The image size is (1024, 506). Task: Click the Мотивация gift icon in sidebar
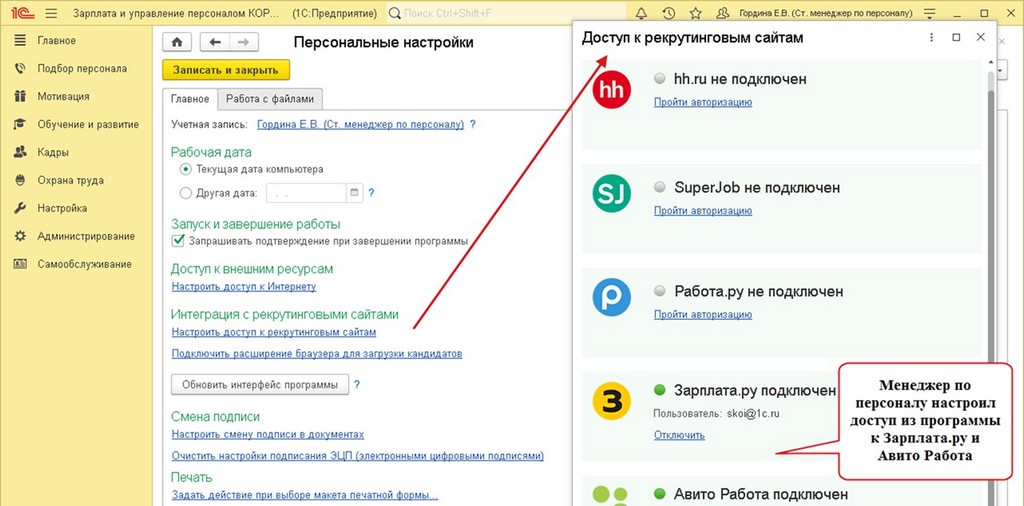(20, 97)
